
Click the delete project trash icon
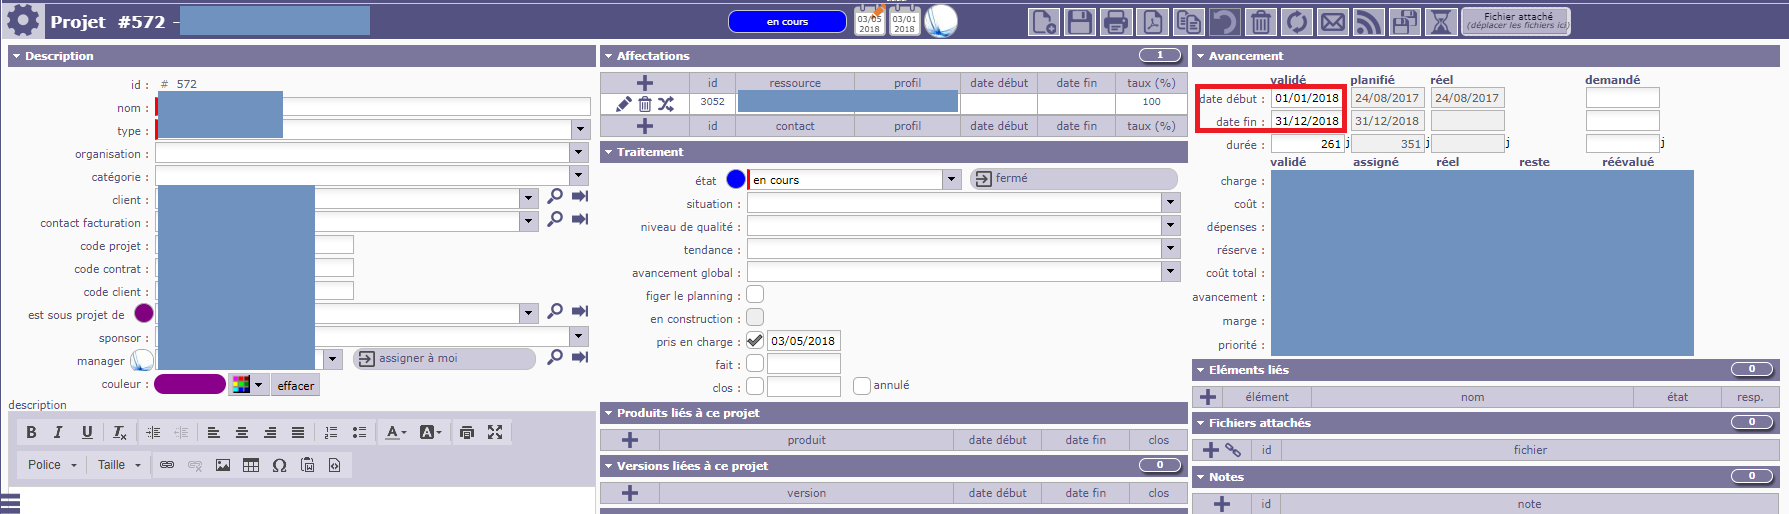[1261, 22]
